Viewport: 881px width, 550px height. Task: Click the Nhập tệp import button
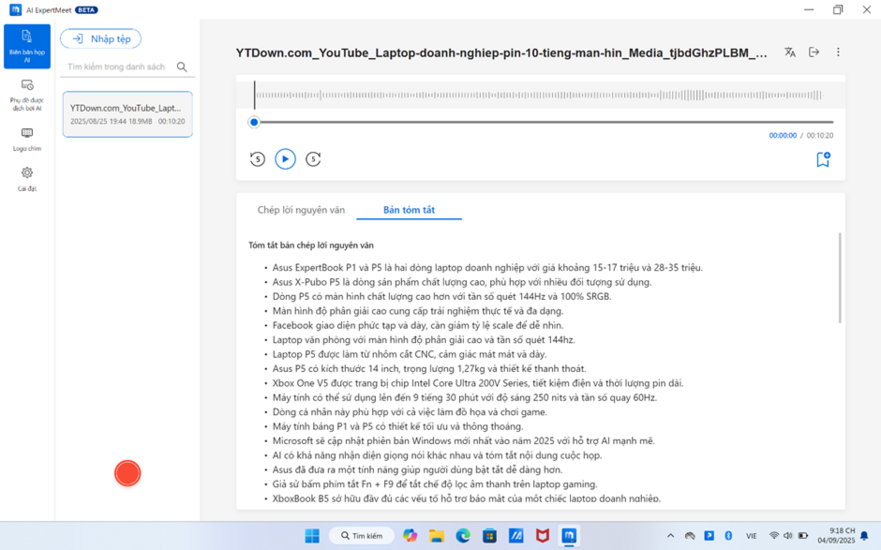(101, 39)
